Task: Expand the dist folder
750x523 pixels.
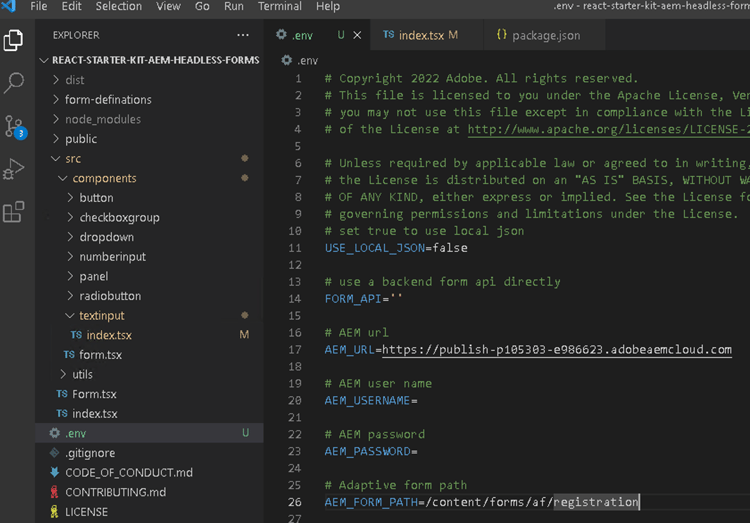Action: pos(74,80)
